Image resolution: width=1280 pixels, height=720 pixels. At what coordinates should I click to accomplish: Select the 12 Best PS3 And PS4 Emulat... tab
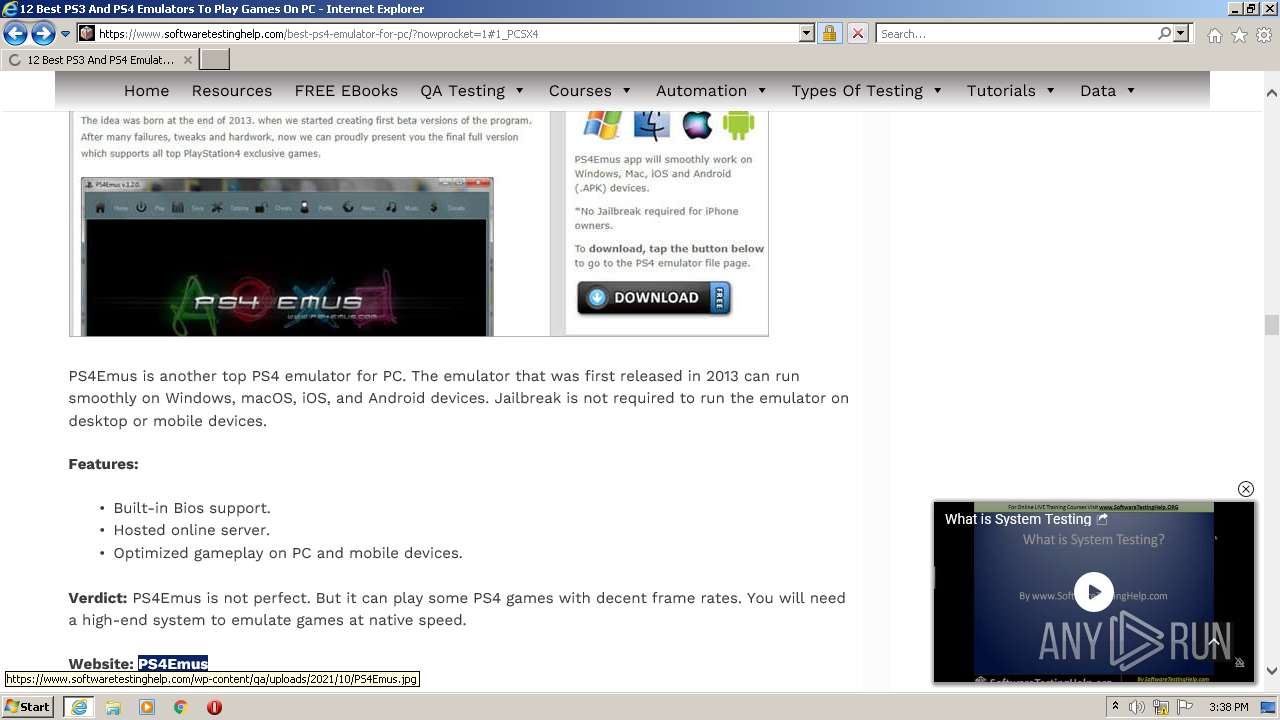[100, 60]
